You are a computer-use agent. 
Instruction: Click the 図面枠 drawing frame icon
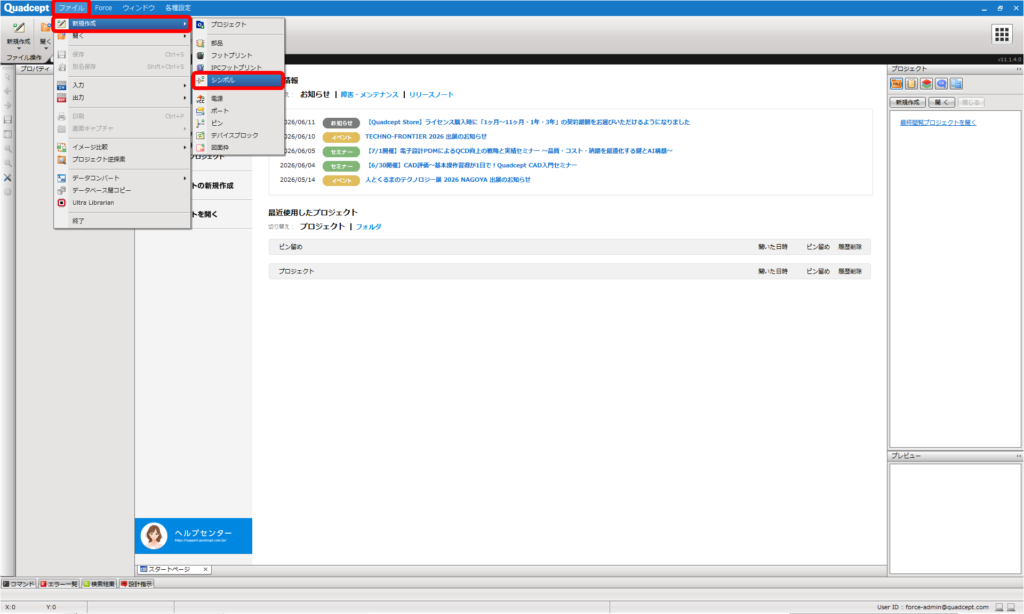200,148
